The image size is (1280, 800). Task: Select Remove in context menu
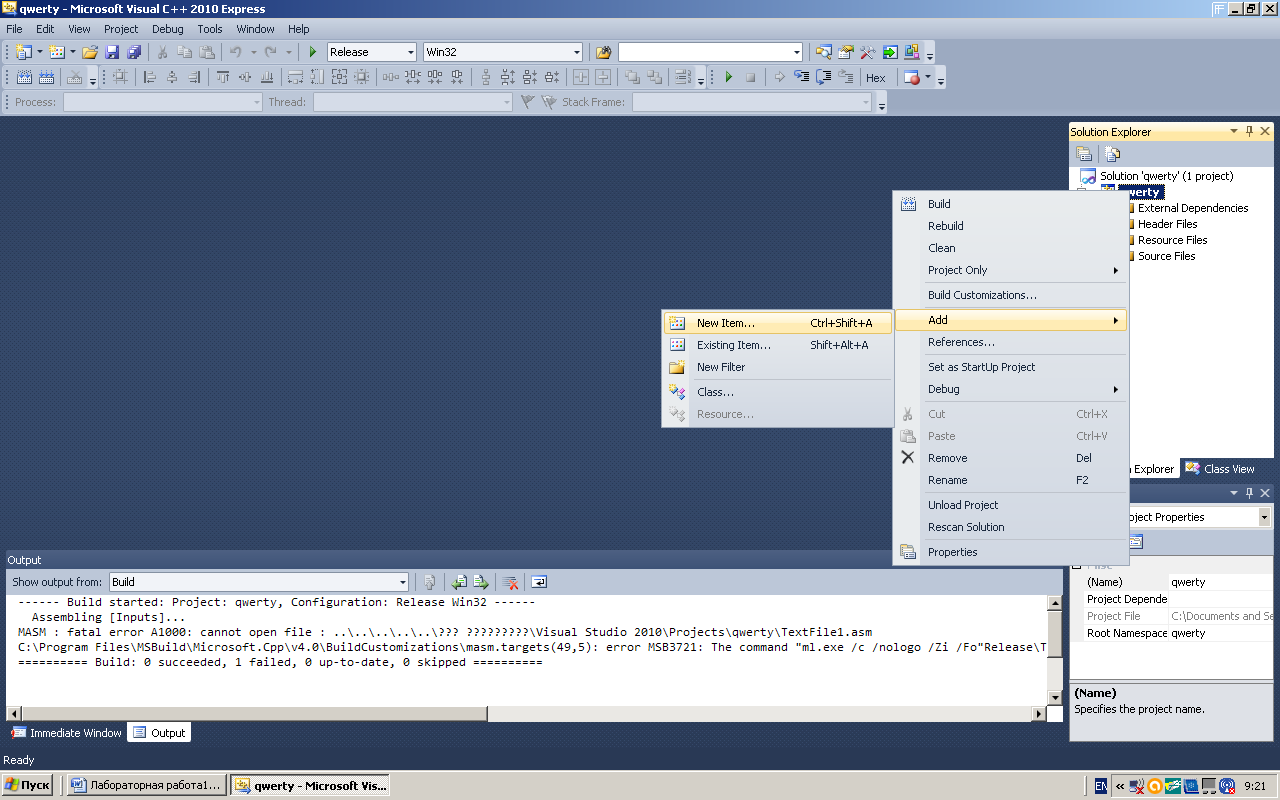pos(1011,458)
